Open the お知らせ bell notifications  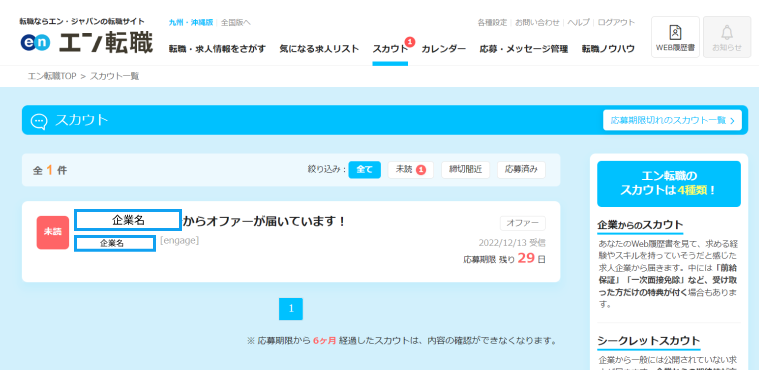click(727, 37)
